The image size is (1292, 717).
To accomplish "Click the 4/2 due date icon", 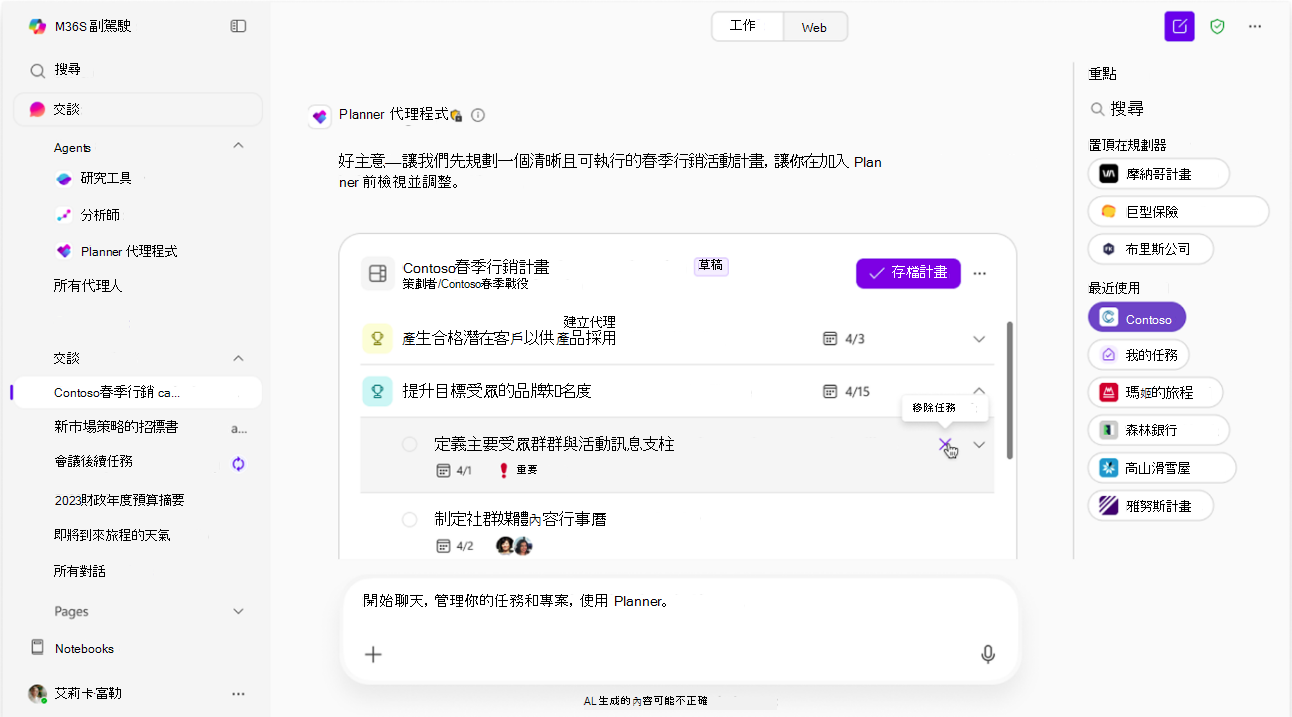I will tap(444, 546).
